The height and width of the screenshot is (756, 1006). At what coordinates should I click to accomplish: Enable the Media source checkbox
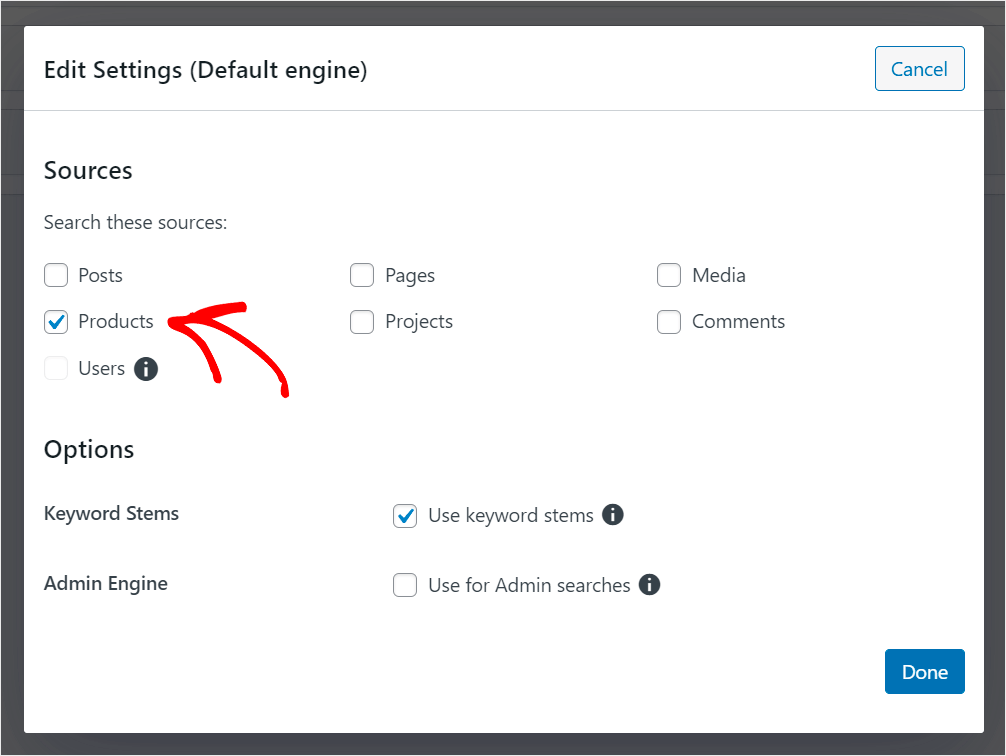point(669,275)
